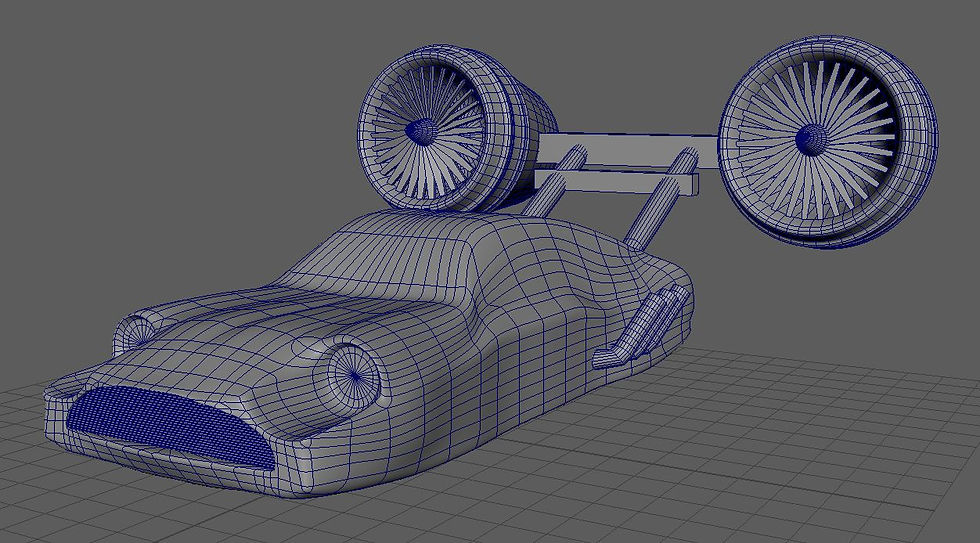Select the side exhaust pipes on the car
Image resolution: width=980 pixels, height=543 pixels.
click(641, 328)
